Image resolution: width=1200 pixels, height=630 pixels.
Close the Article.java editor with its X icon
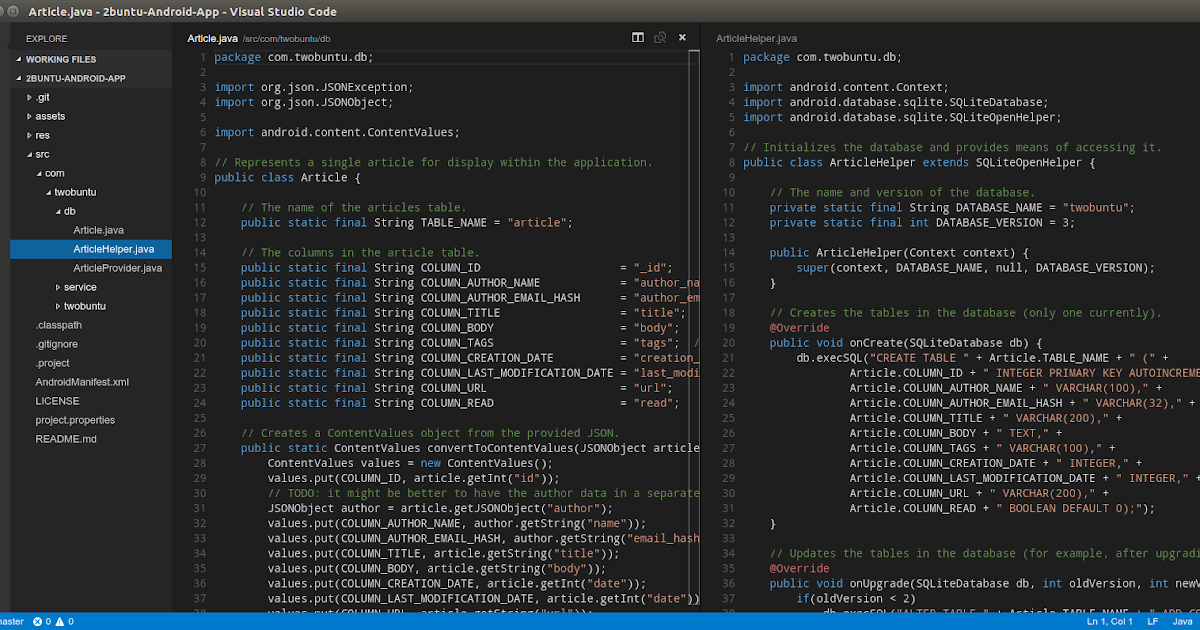click(682, 37)
